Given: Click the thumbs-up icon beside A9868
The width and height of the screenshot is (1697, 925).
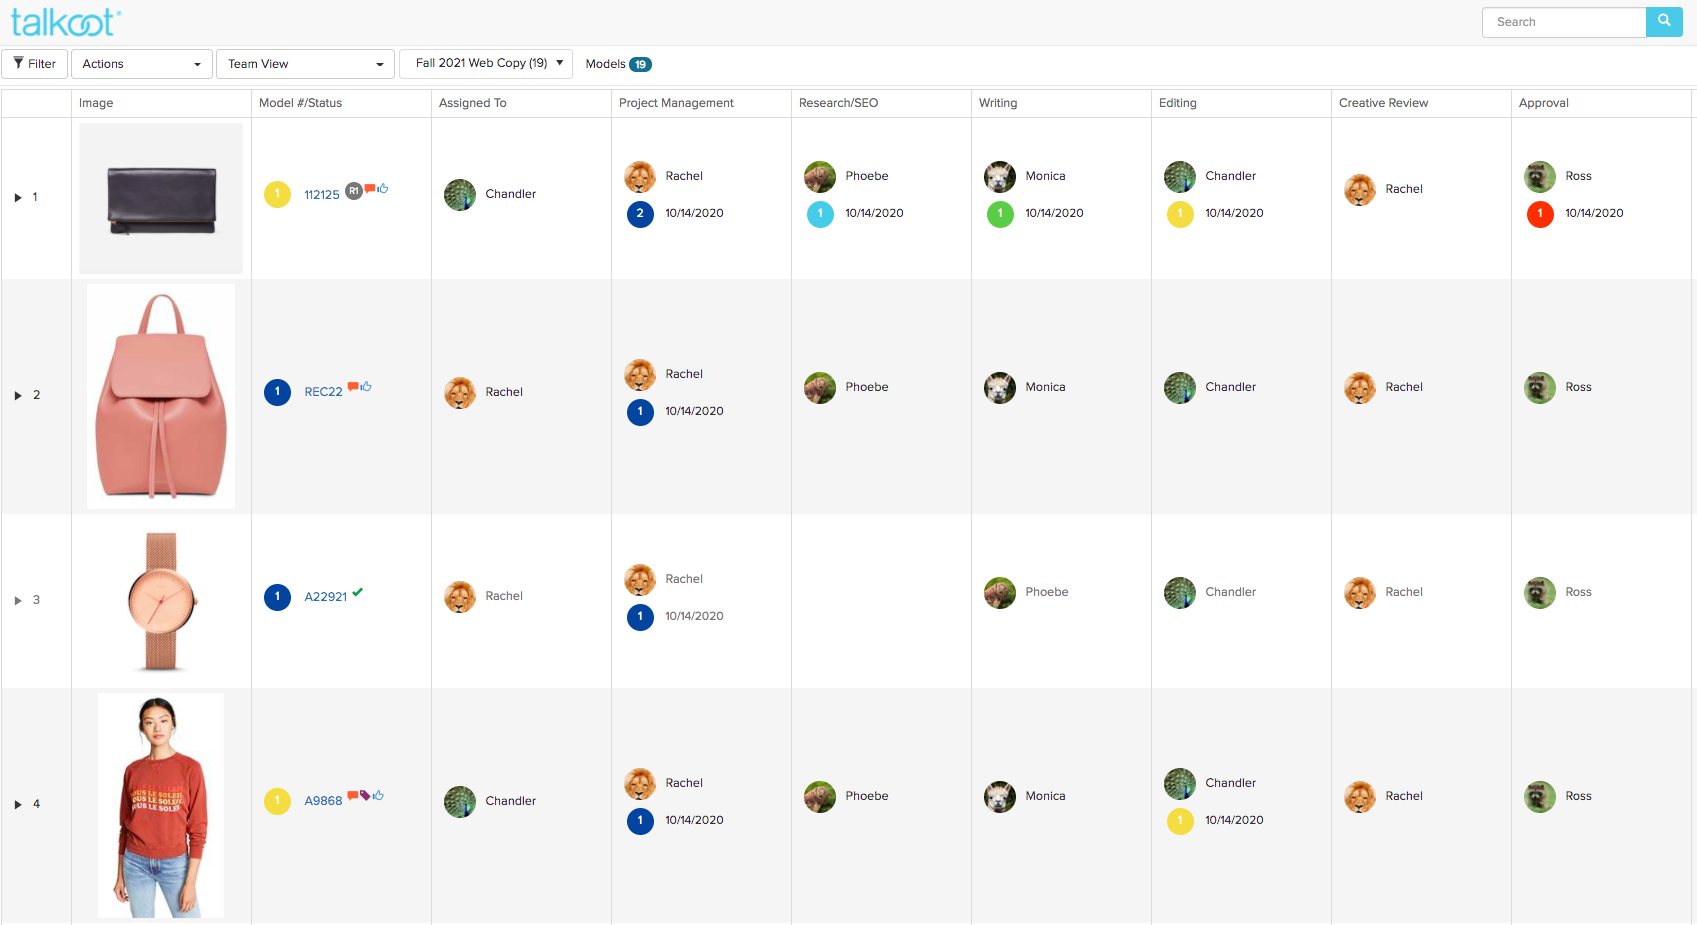Looking at the screenshot, I should pos(378,796).
